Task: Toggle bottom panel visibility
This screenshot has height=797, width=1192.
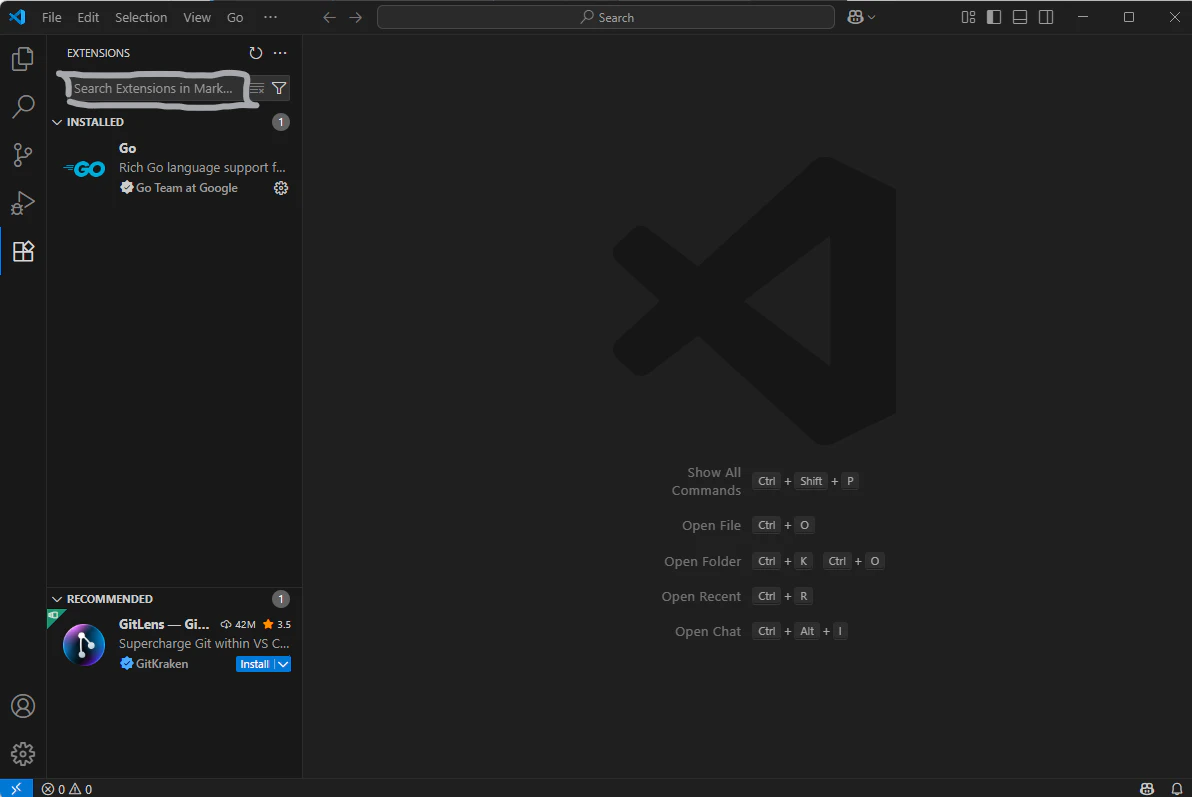Action: (1019, 17)
